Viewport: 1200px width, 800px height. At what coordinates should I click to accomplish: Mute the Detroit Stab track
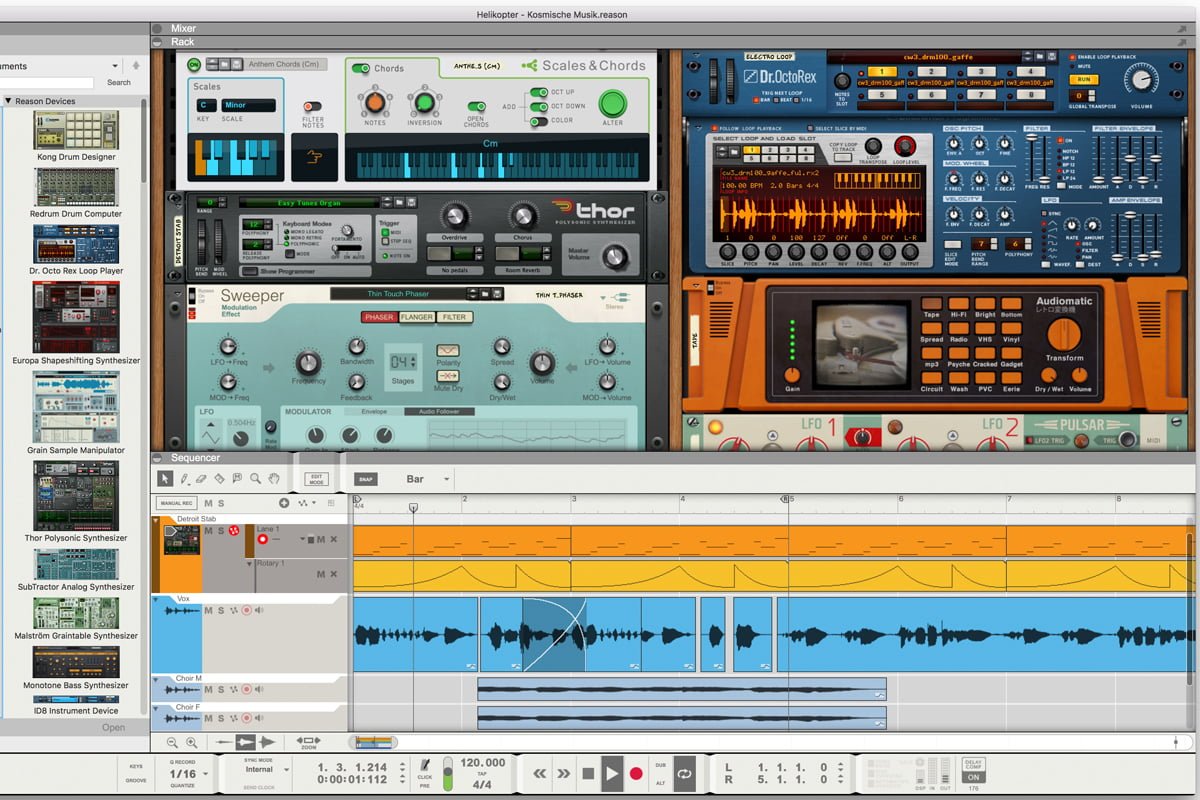click(x=208, y=530)
